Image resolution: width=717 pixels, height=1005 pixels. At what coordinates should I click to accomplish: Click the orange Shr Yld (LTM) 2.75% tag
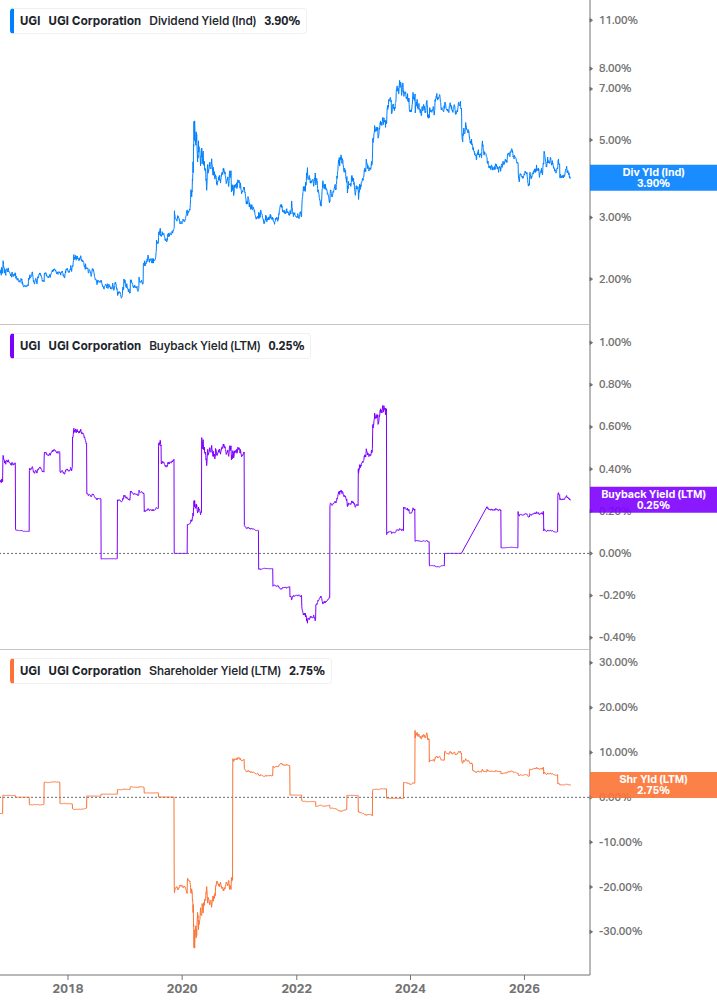[x=653, y=785]
